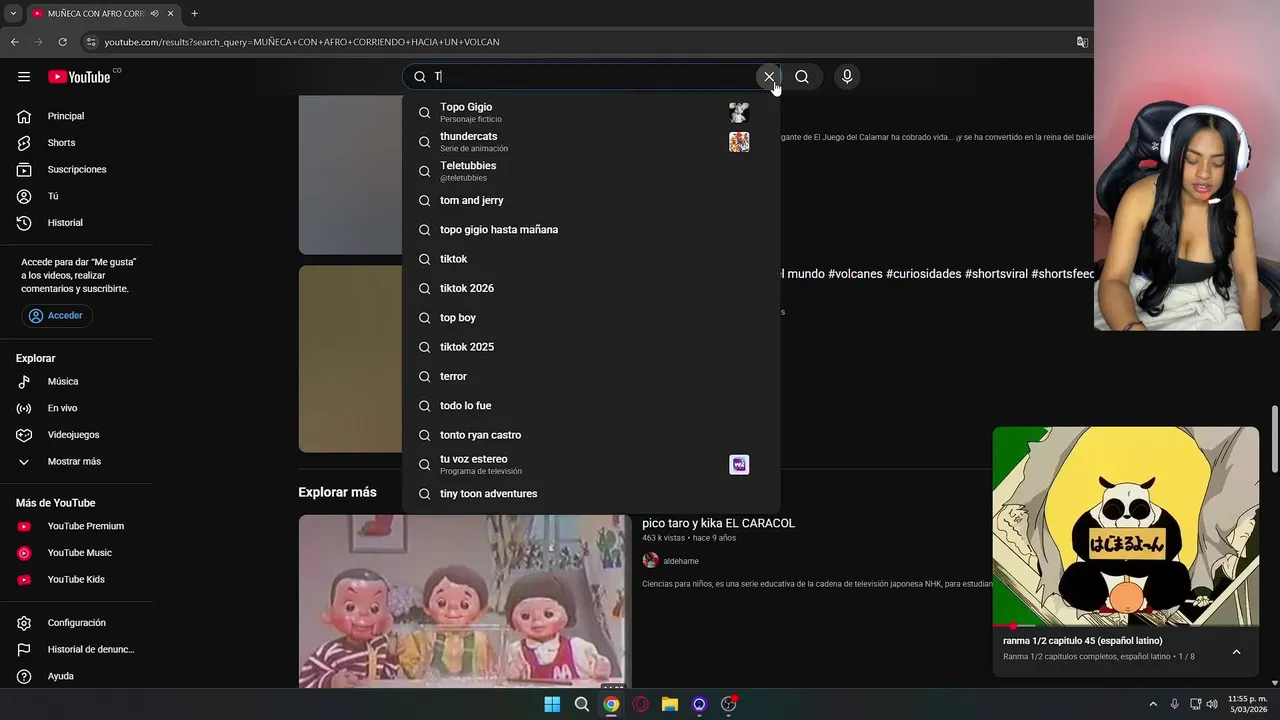Click the thundercats suggestion thumbnail
The image size is (1280, 720).
739,142
